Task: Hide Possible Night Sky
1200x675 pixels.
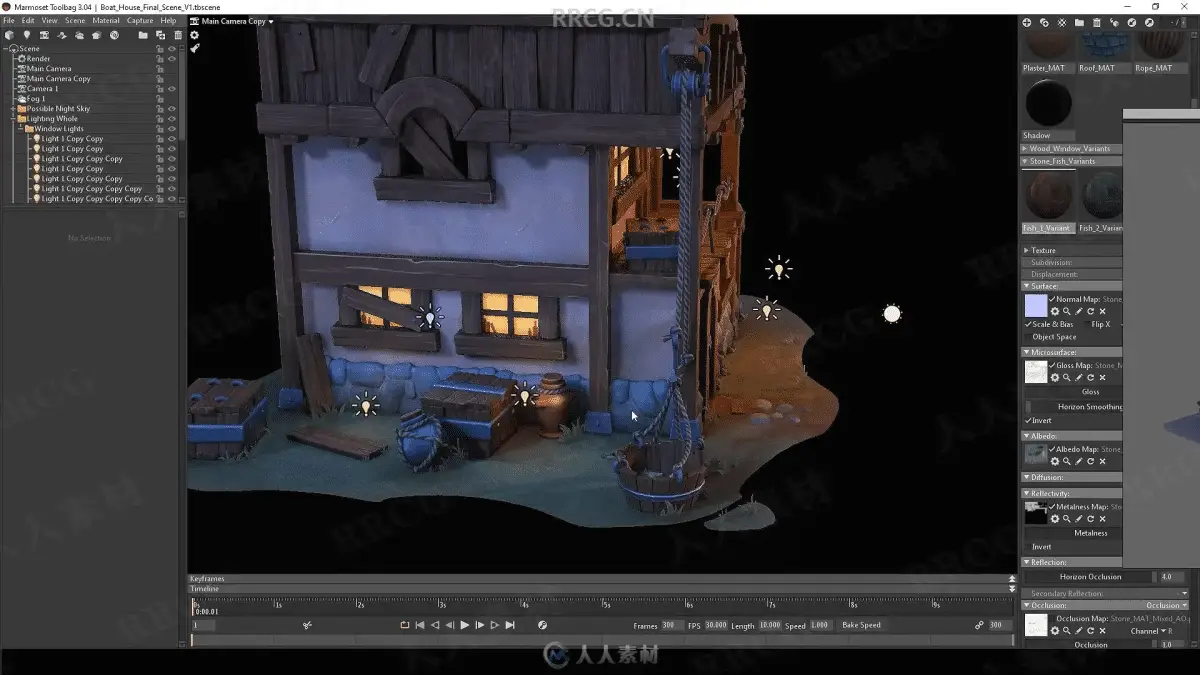Action: (x=172, y=109)
